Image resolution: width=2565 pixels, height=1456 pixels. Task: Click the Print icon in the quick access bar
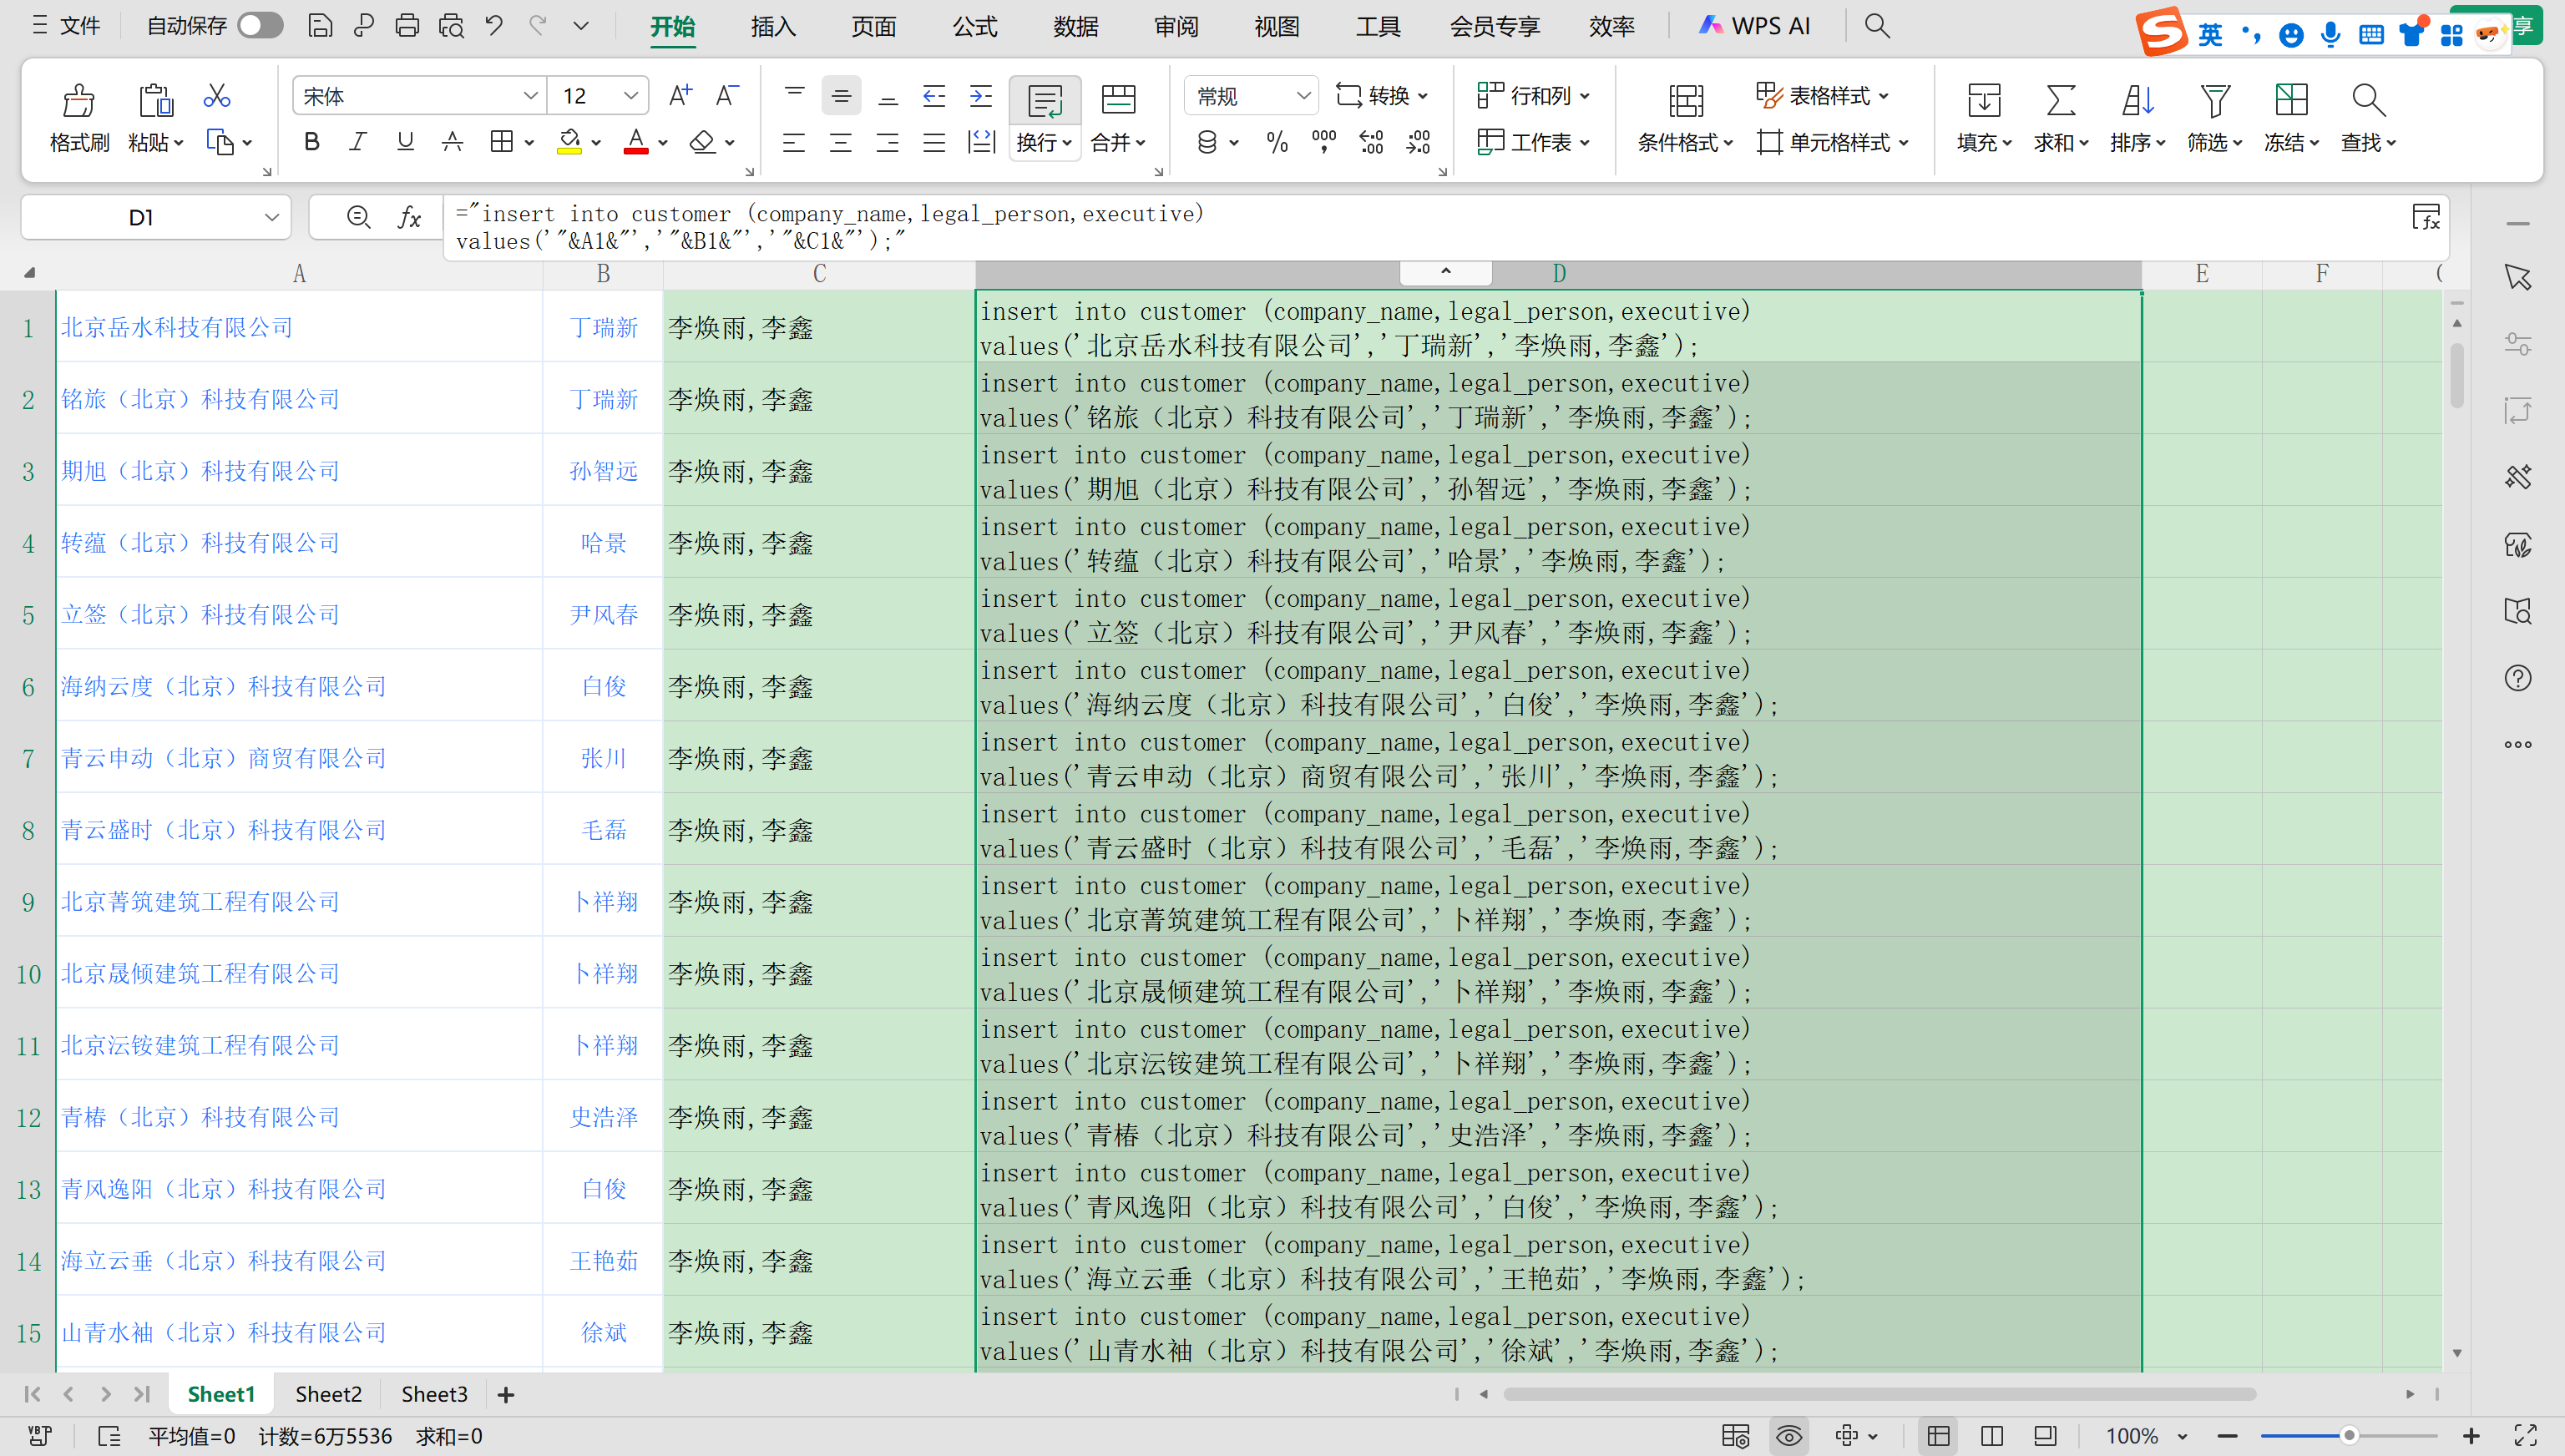pyautogui.click(x=407, y=26)
